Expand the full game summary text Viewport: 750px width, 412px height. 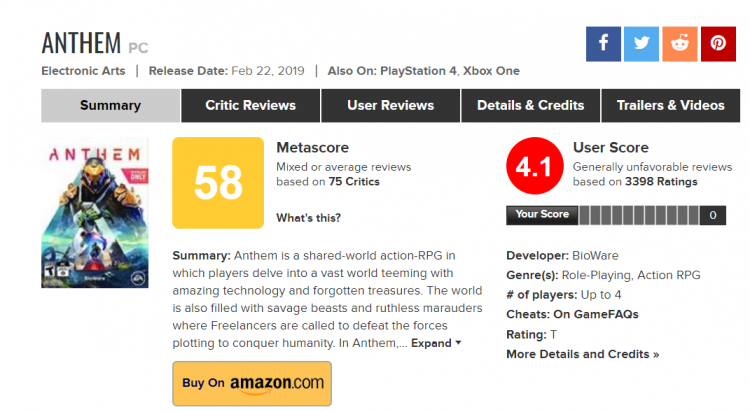pyautogui.click(x=437, y=343)
